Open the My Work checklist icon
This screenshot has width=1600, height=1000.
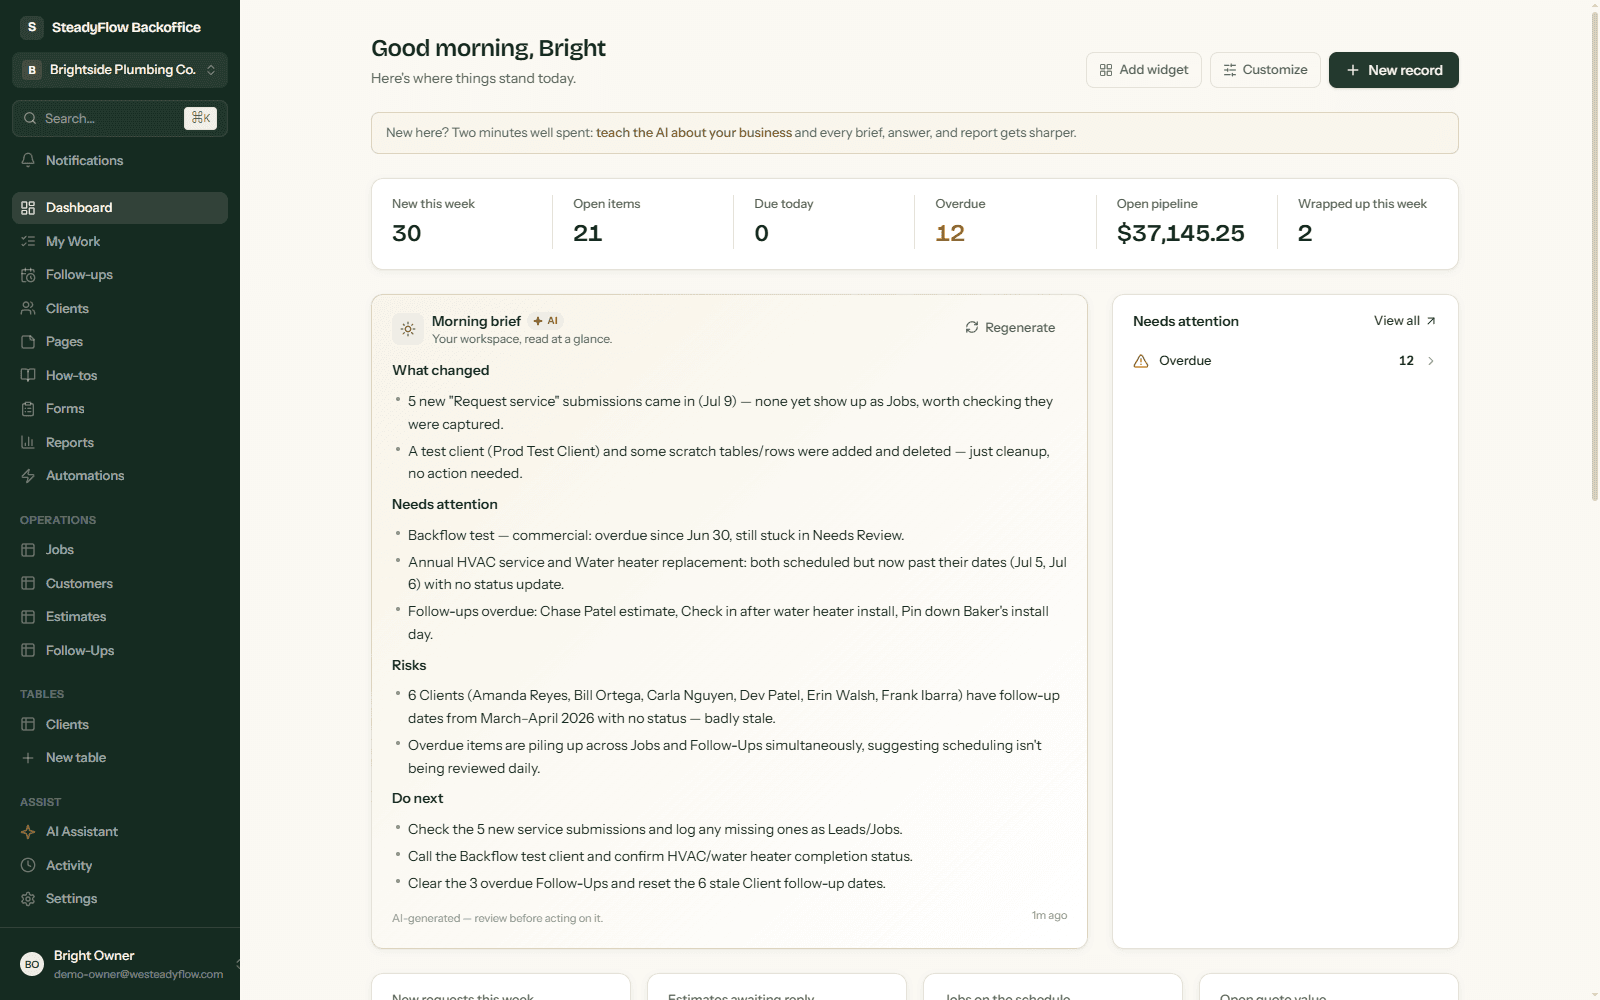(x=28, y=241)
